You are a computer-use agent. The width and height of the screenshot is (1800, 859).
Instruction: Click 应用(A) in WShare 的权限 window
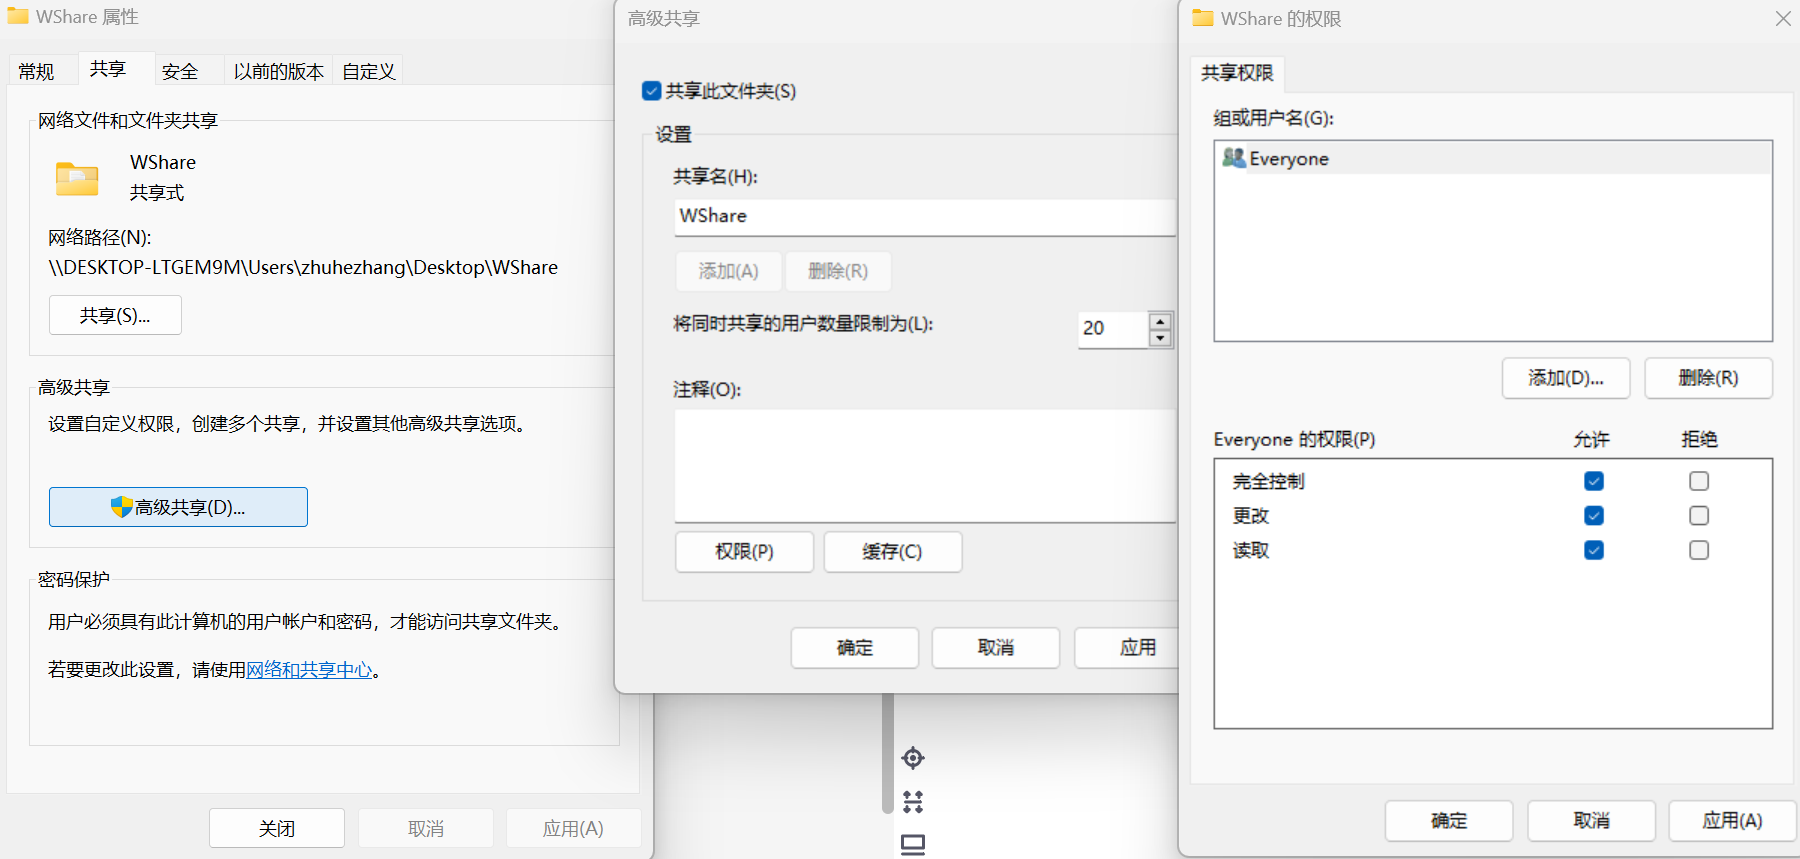1733,821
